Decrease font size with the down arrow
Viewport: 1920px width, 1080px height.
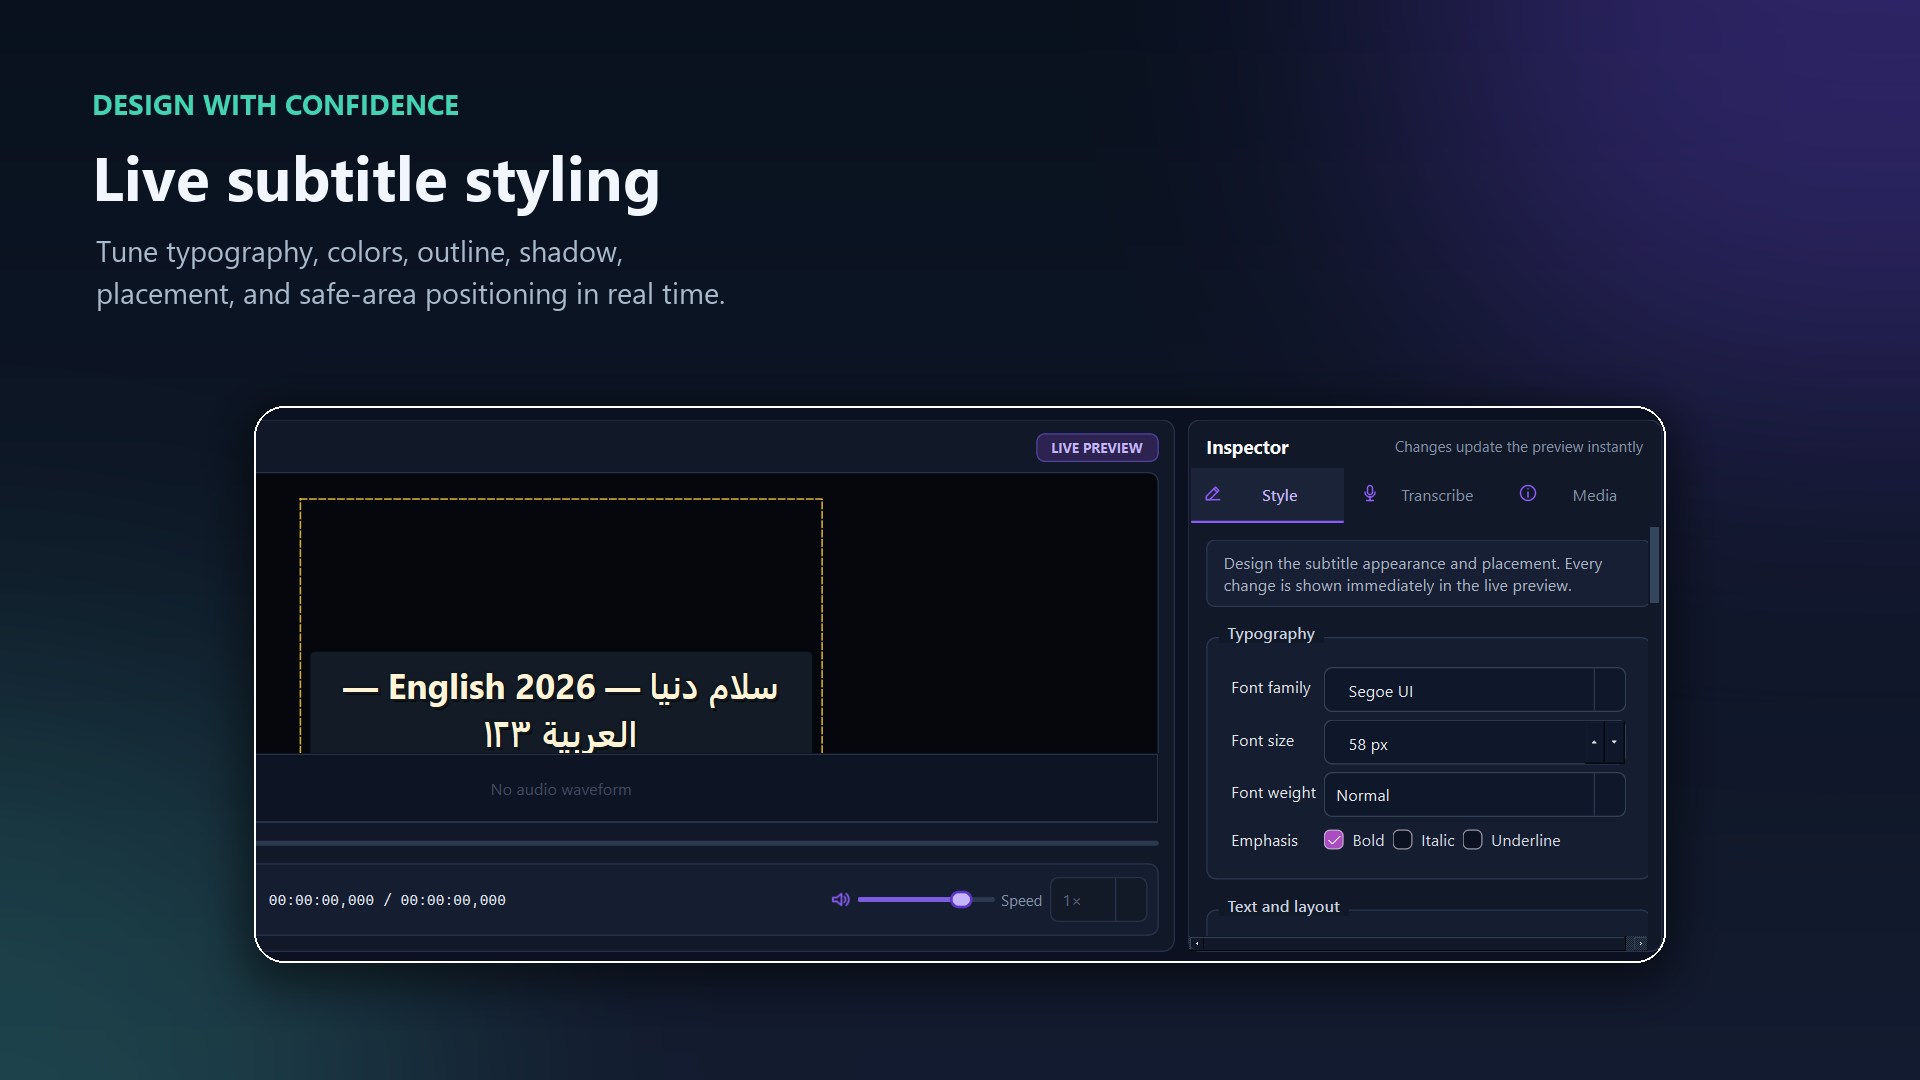[1614, 742]
